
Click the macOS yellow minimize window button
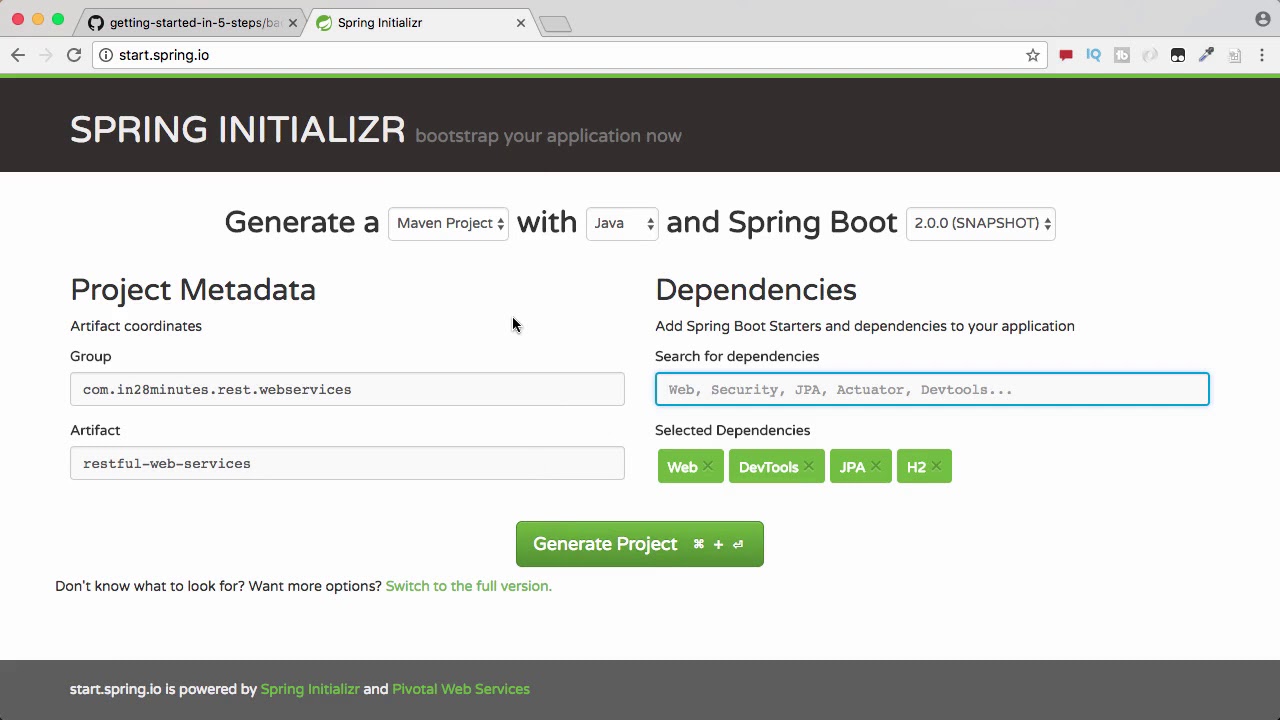pos(38,19)
